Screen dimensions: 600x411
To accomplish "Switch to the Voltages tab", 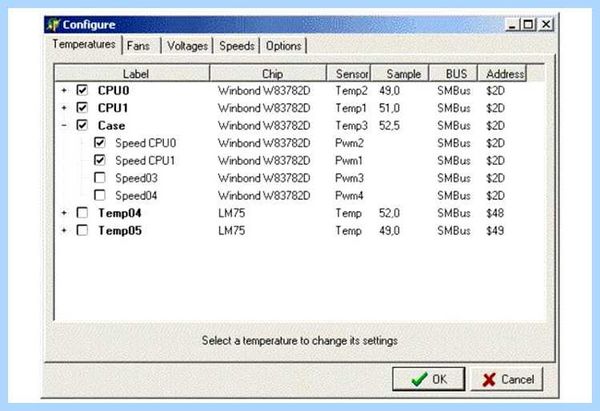I will [x=187, y=46].
